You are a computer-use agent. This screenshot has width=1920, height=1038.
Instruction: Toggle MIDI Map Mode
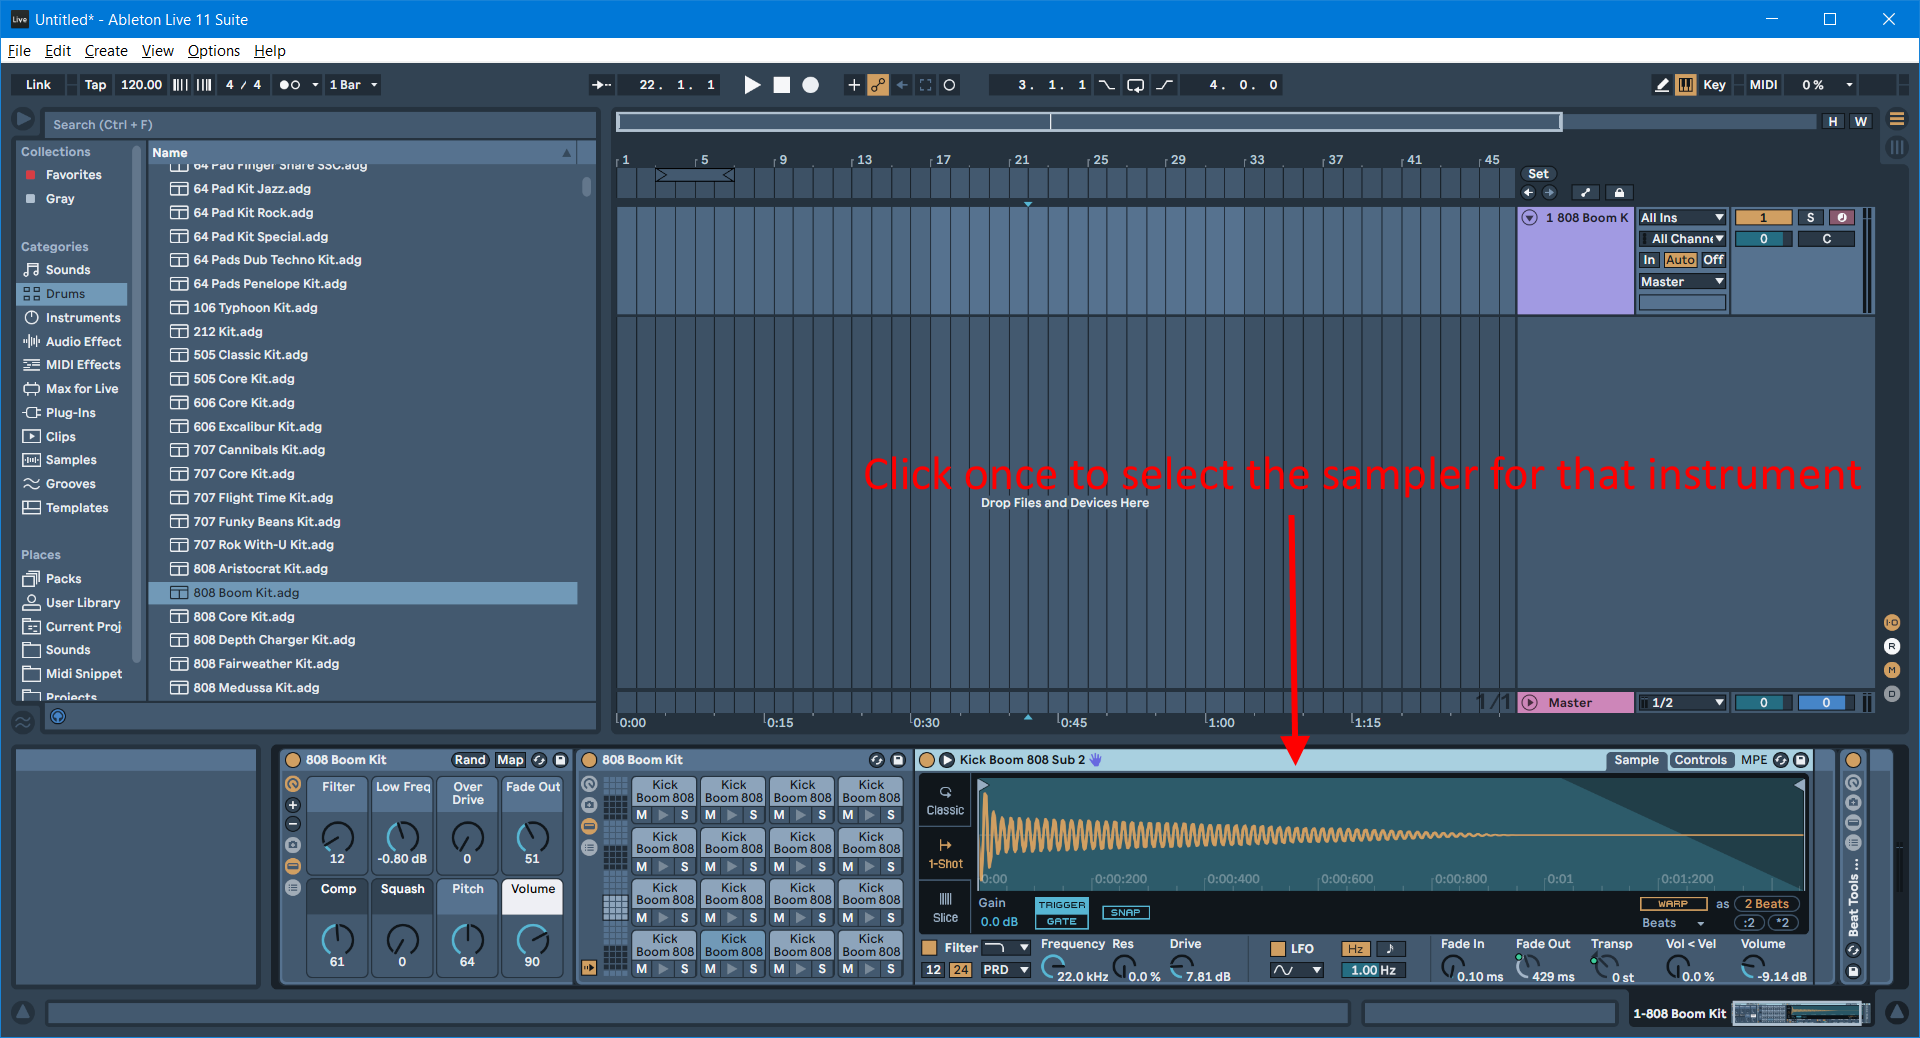click(x=1763, y=85)
